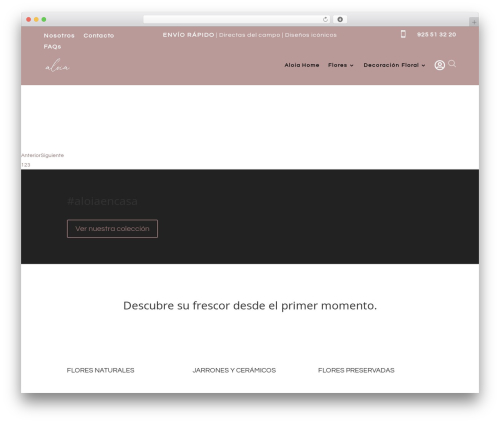500x423 pixels.
Task: Open the Decoración Floral menu item
Action: [x=391, y=65]
